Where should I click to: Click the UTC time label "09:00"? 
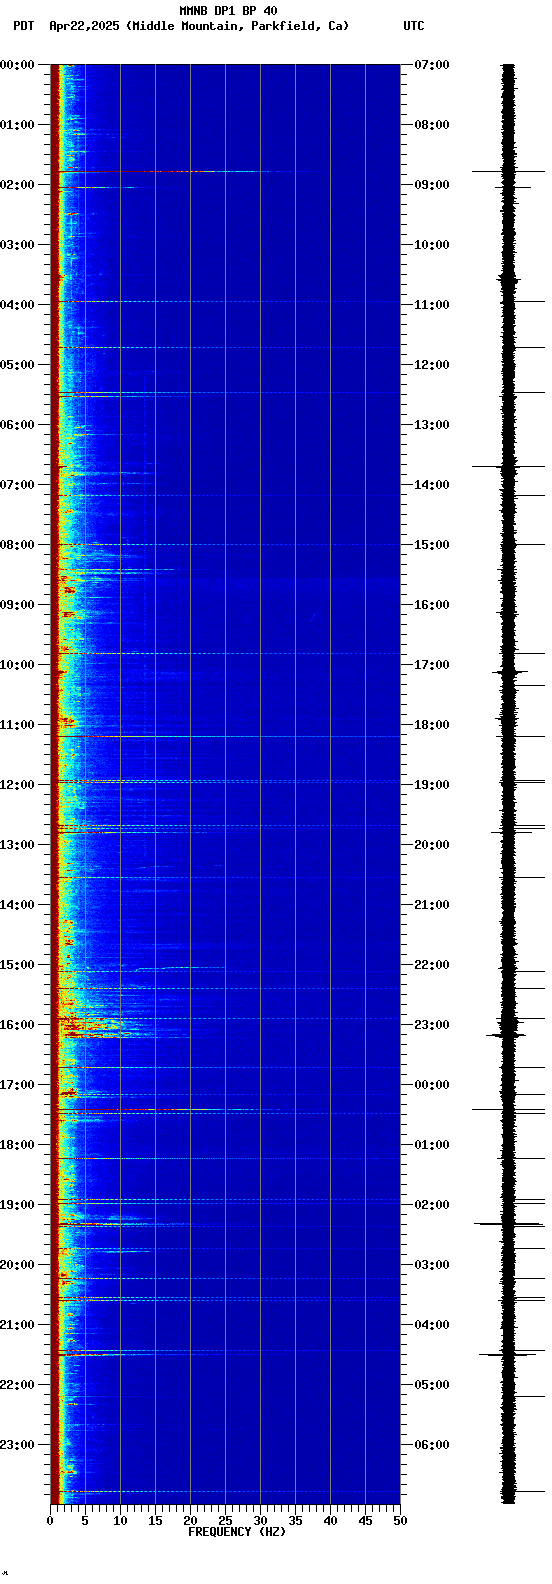[432, 185]
